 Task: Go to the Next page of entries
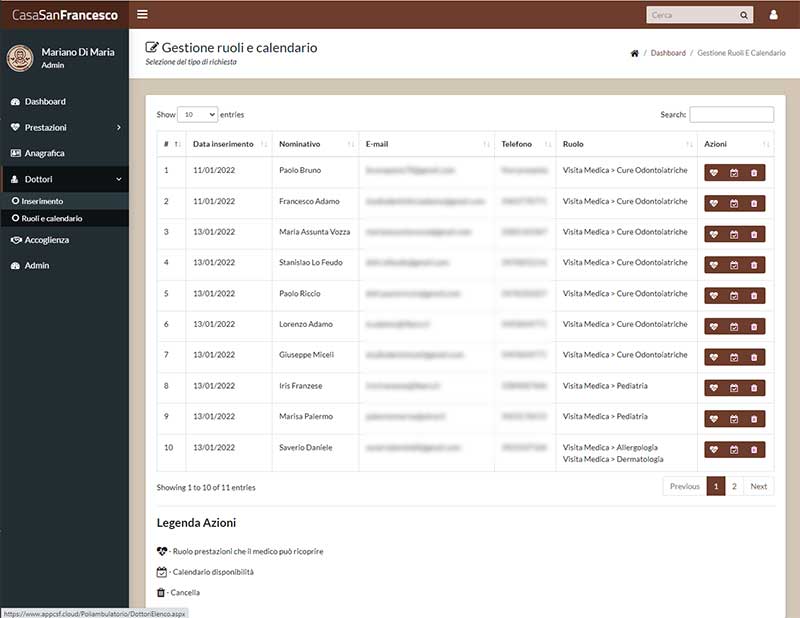[x=759, y=486]
